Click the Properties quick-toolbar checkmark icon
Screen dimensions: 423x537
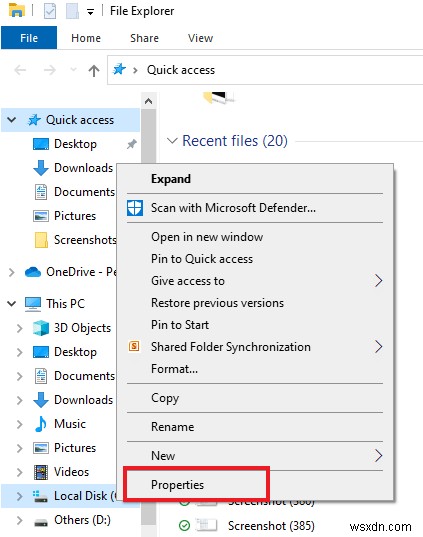[50, 11]
